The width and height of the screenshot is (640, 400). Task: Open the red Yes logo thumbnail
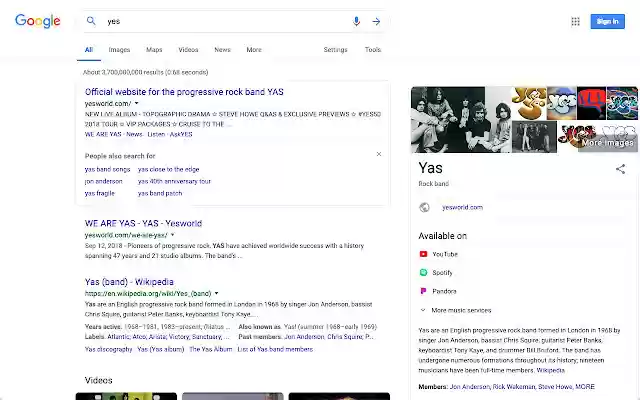click(591, 103)
